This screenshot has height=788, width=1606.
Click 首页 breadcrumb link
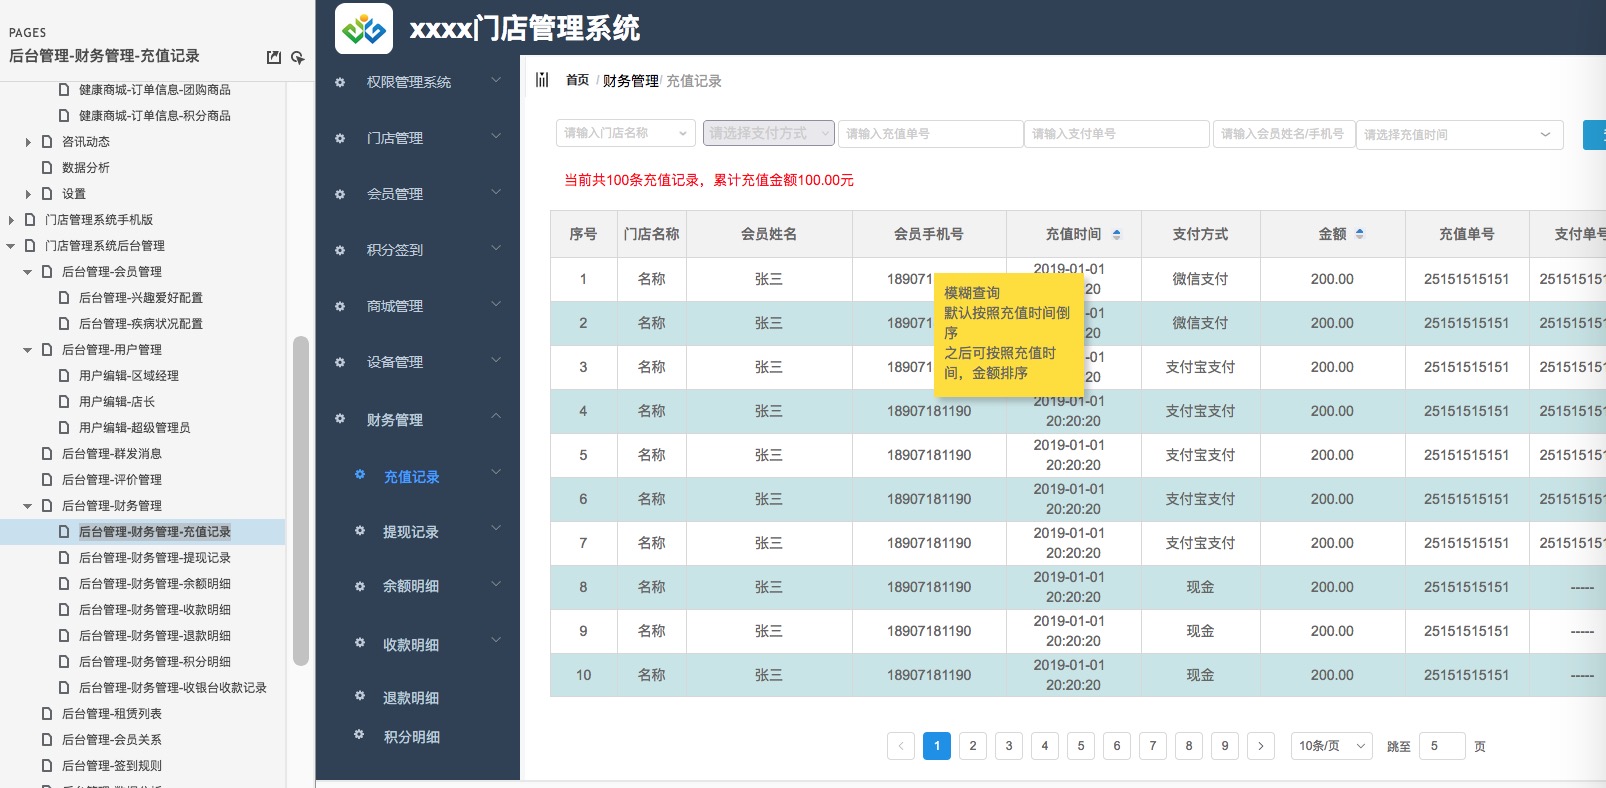[x=578, y=80]
